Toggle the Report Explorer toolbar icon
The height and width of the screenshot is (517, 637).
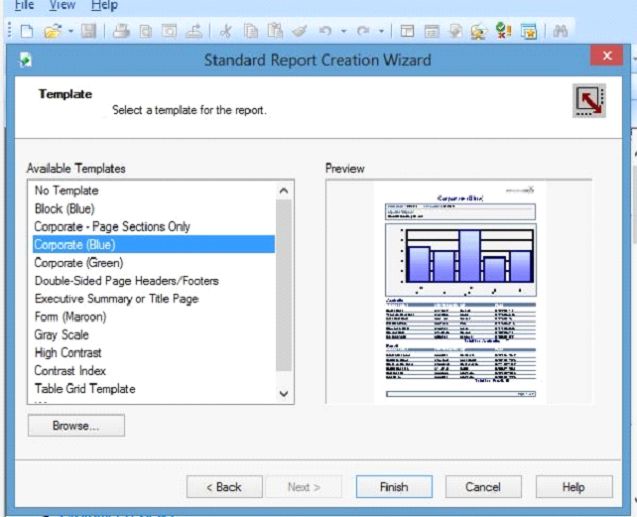431,31
